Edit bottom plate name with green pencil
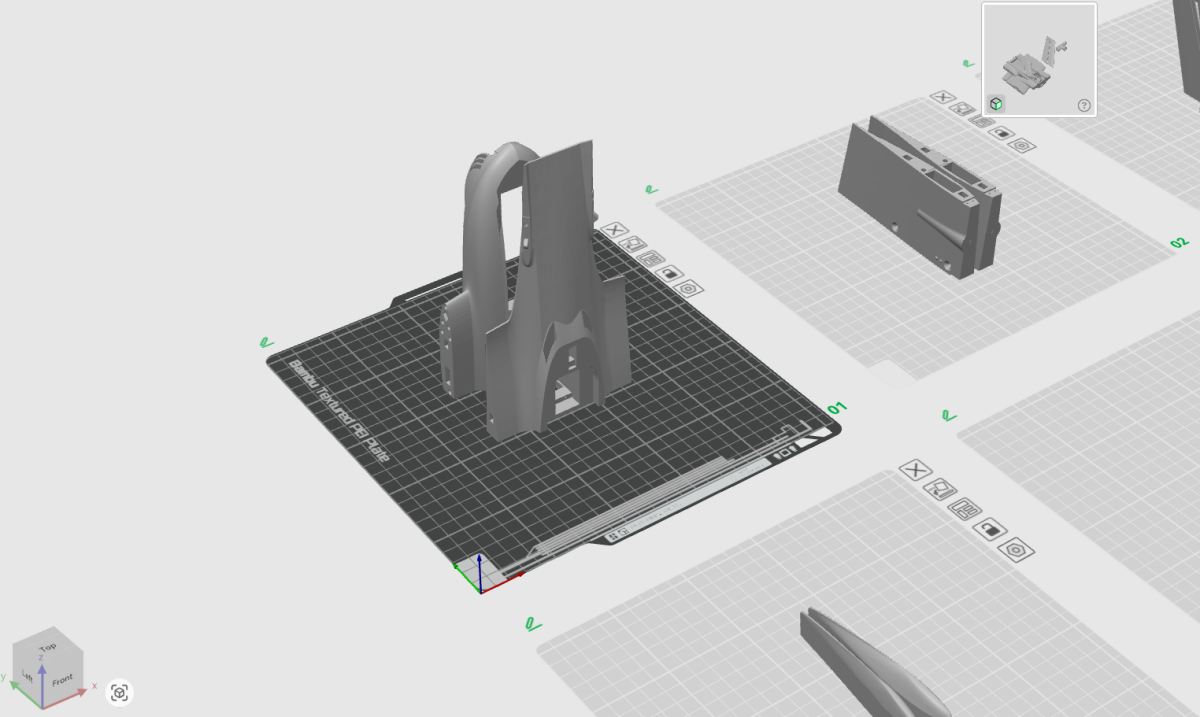 click(533, 624)
